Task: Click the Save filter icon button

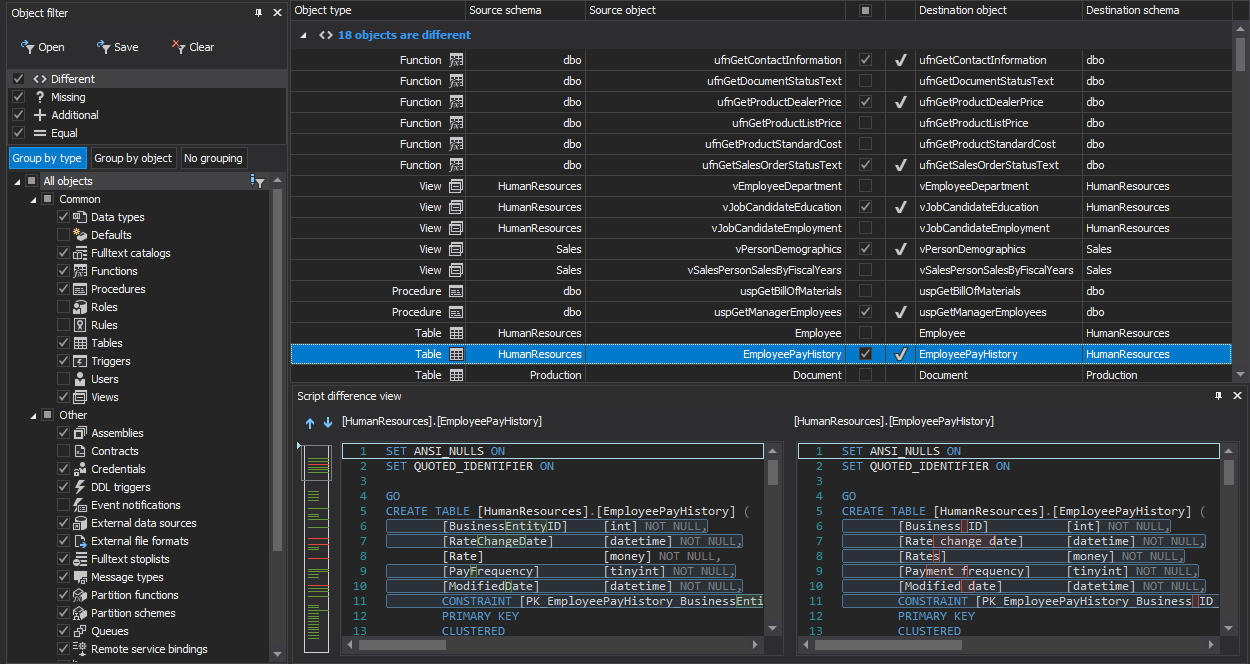Action: (117, 47)
